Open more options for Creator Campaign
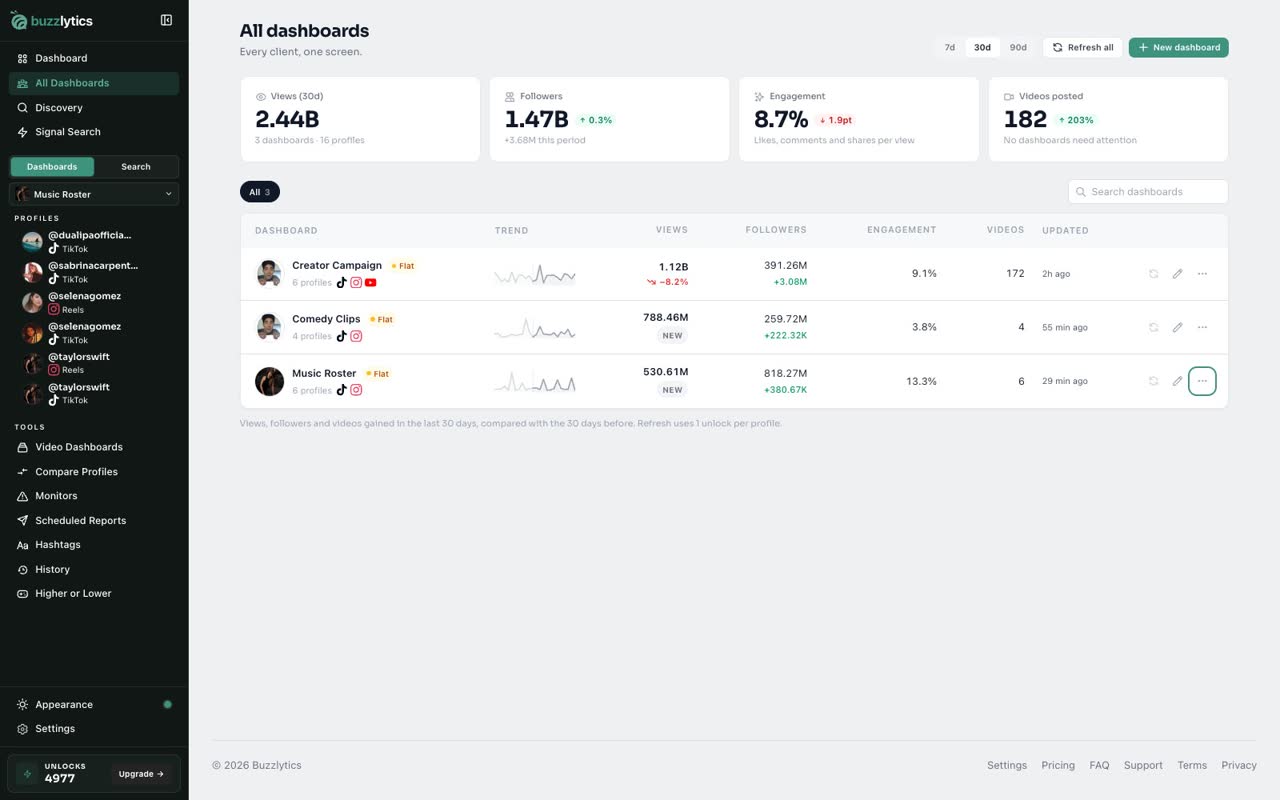Image resolution: width=1280 pixels, height=800 pixels. (1202, 273)
